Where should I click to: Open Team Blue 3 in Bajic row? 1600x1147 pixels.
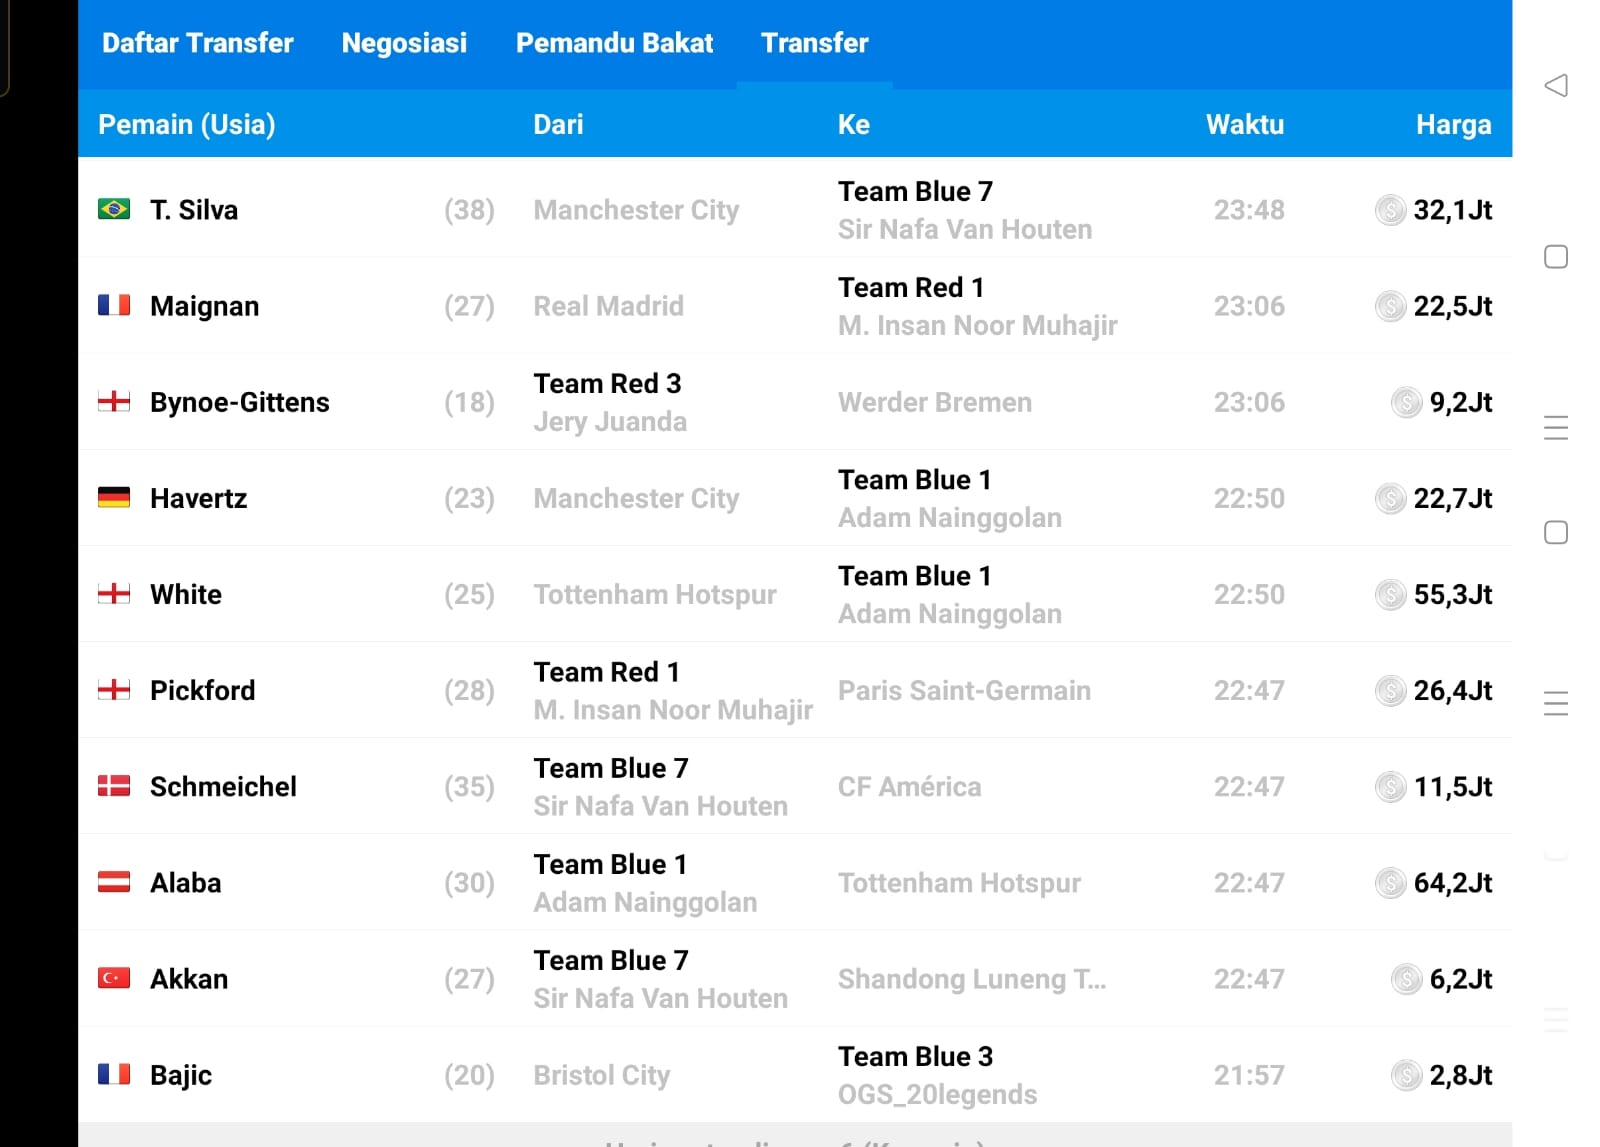tap(915, 1057)
